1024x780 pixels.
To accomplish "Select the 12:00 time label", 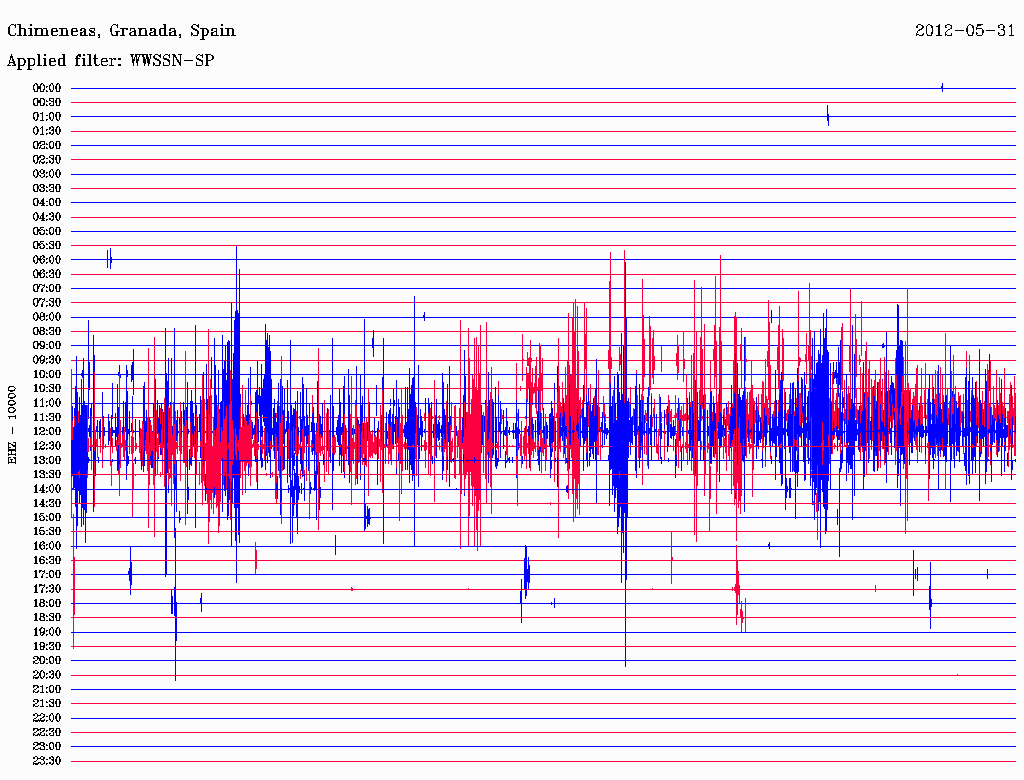I will click(46, 432).
